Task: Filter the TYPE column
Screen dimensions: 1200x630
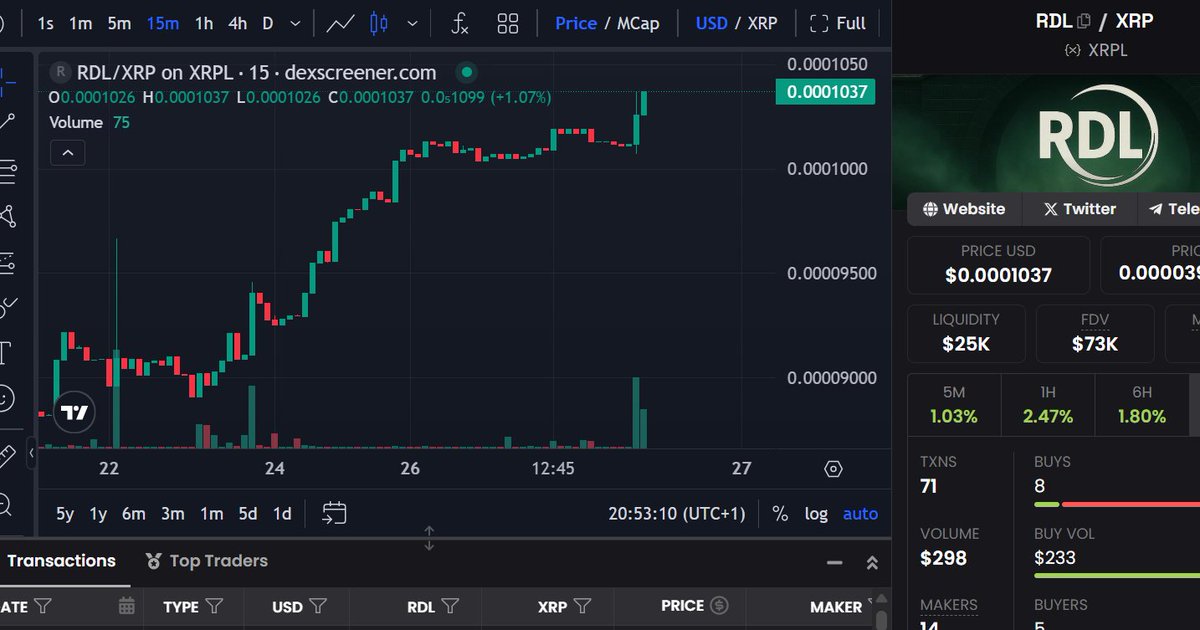Action: [215, 606]
